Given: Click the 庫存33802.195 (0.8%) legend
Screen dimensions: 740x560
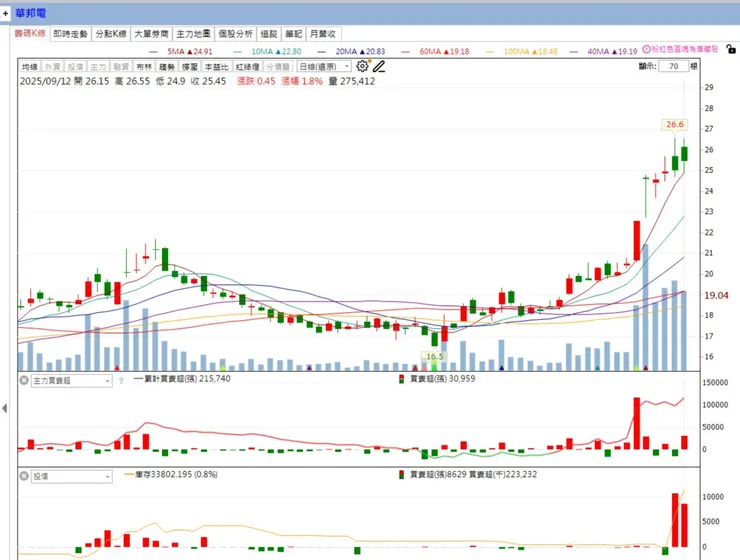Looking at the screenshot, I should coord(171,475).
